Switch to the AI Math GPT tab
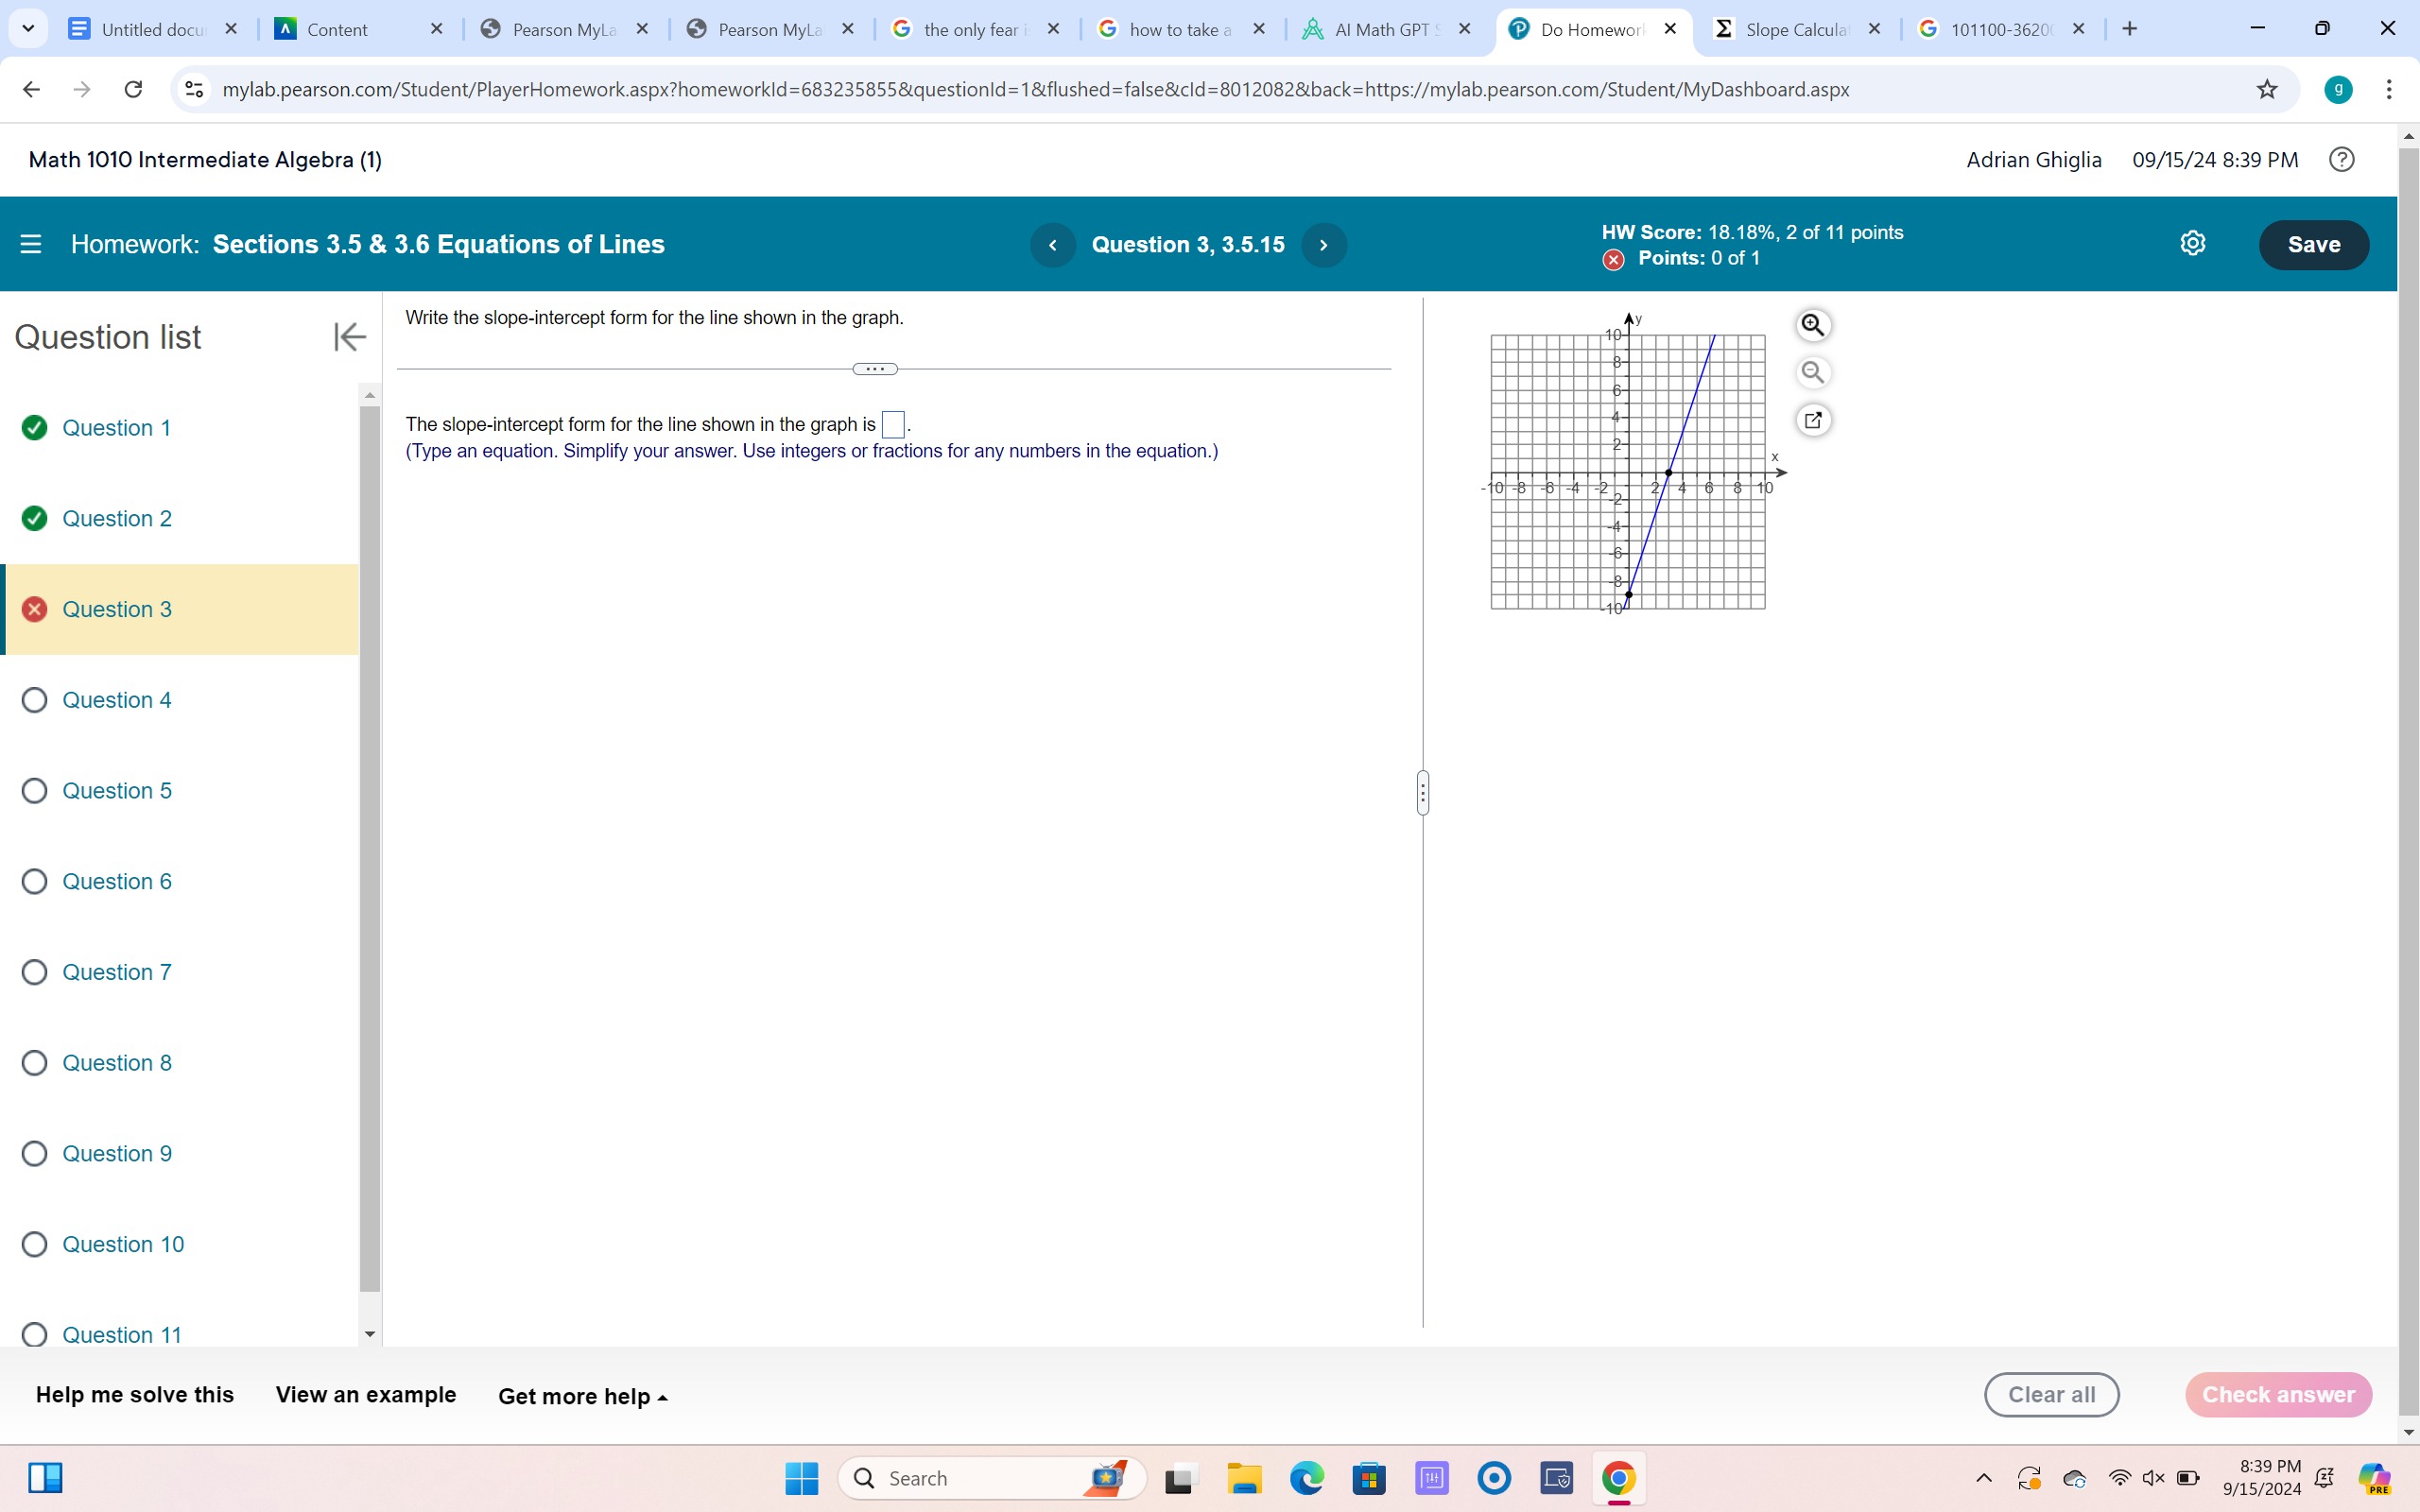The height and width of the screenshot is (1512, 2420). (x=1385, y=29)
